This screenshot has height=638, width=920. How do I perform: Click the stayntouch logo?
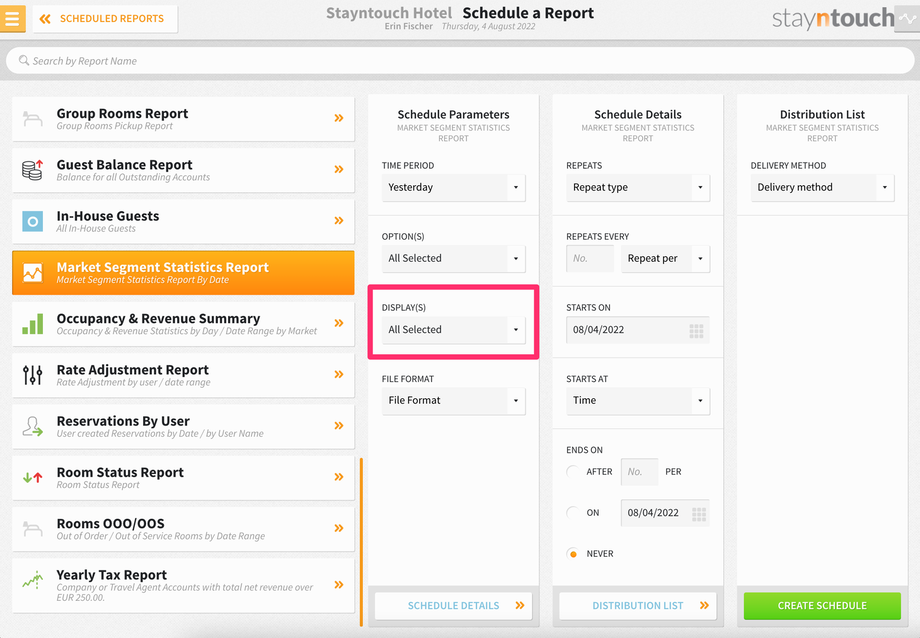833,19
